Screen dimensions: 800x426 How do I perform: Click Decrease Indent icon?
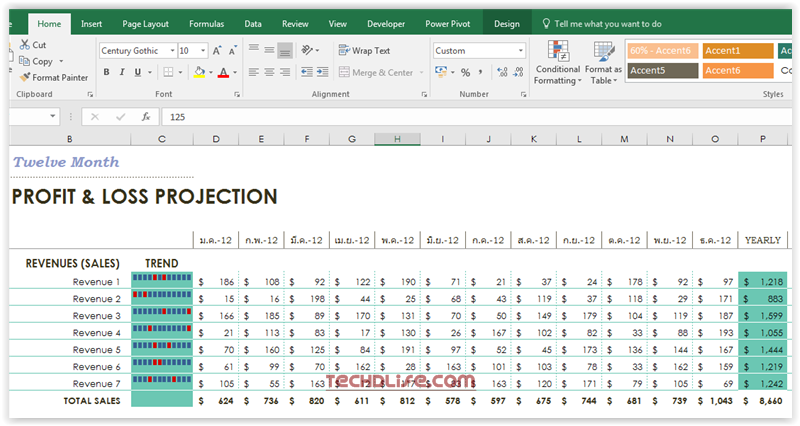click(307, 72)
